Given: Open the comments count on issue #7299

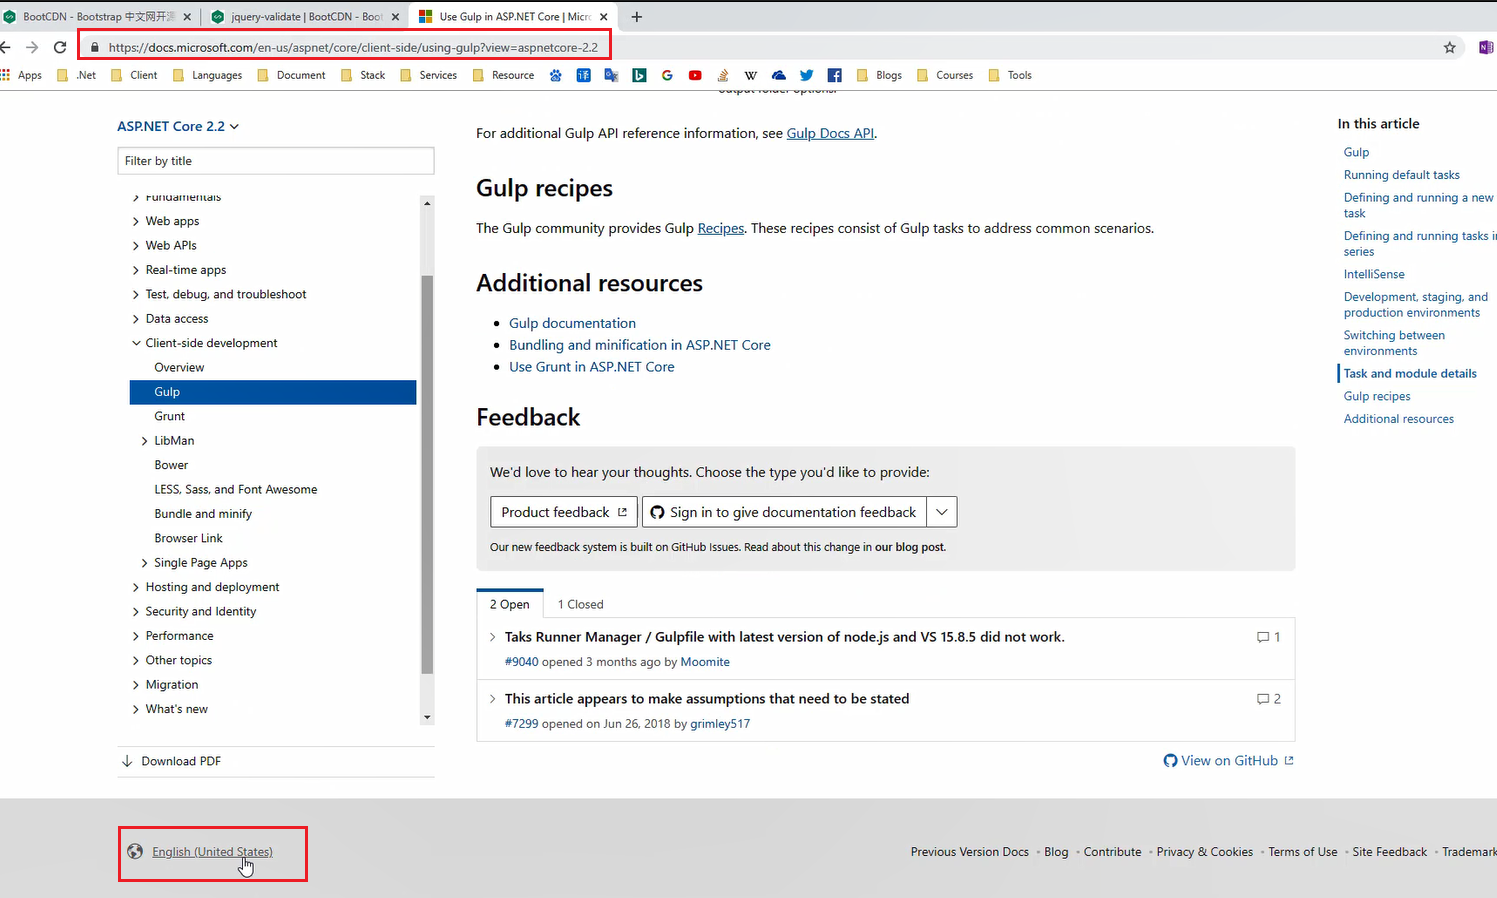Looking at the screenshot, I should click(1269, 699).
